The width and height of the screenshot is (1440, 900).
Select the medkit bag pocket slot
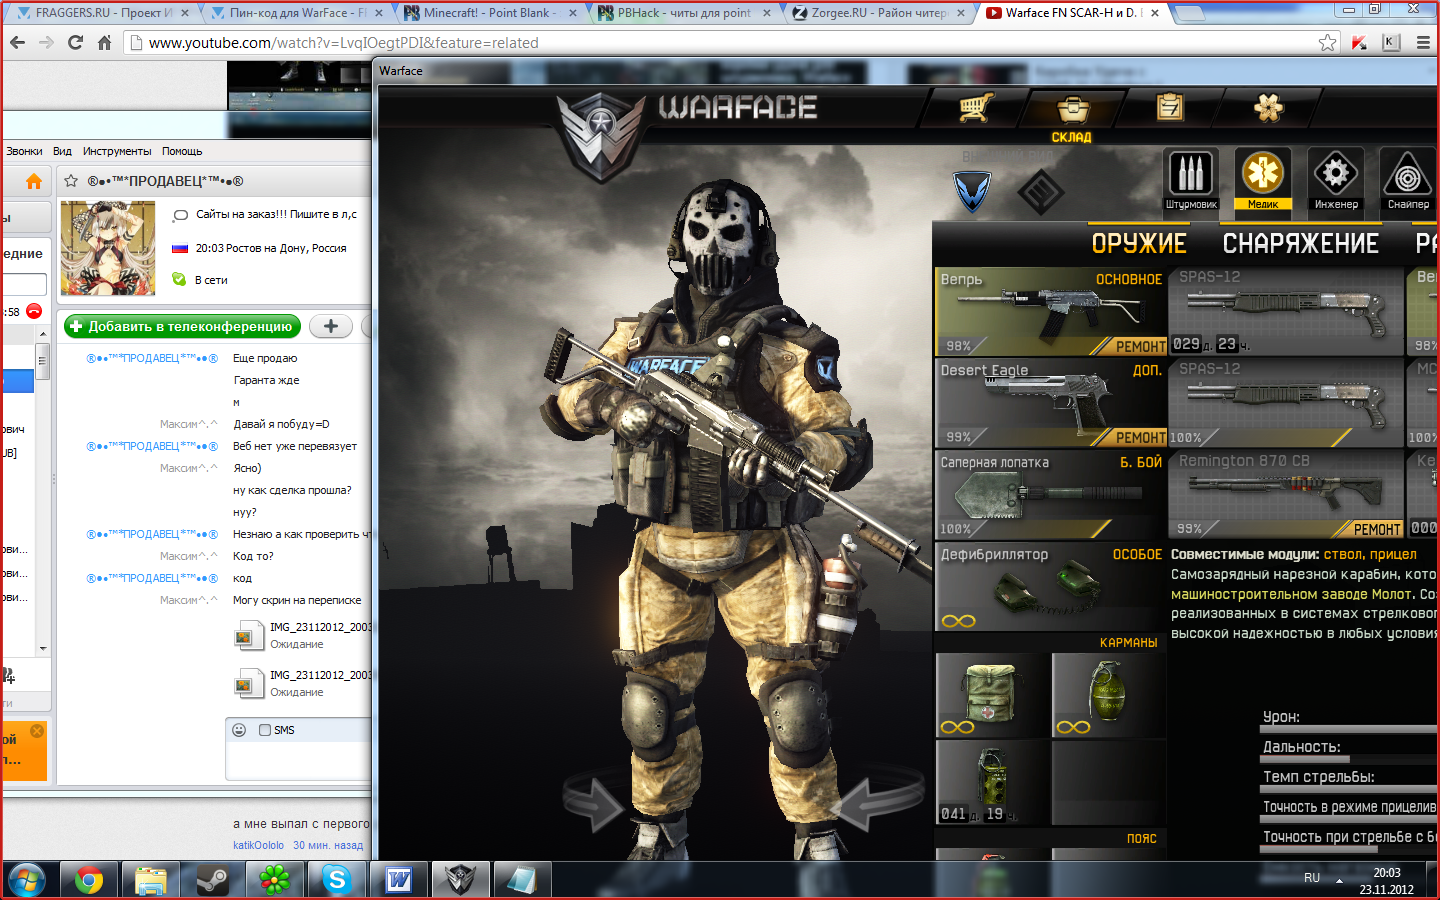click(x=992, y=695)
